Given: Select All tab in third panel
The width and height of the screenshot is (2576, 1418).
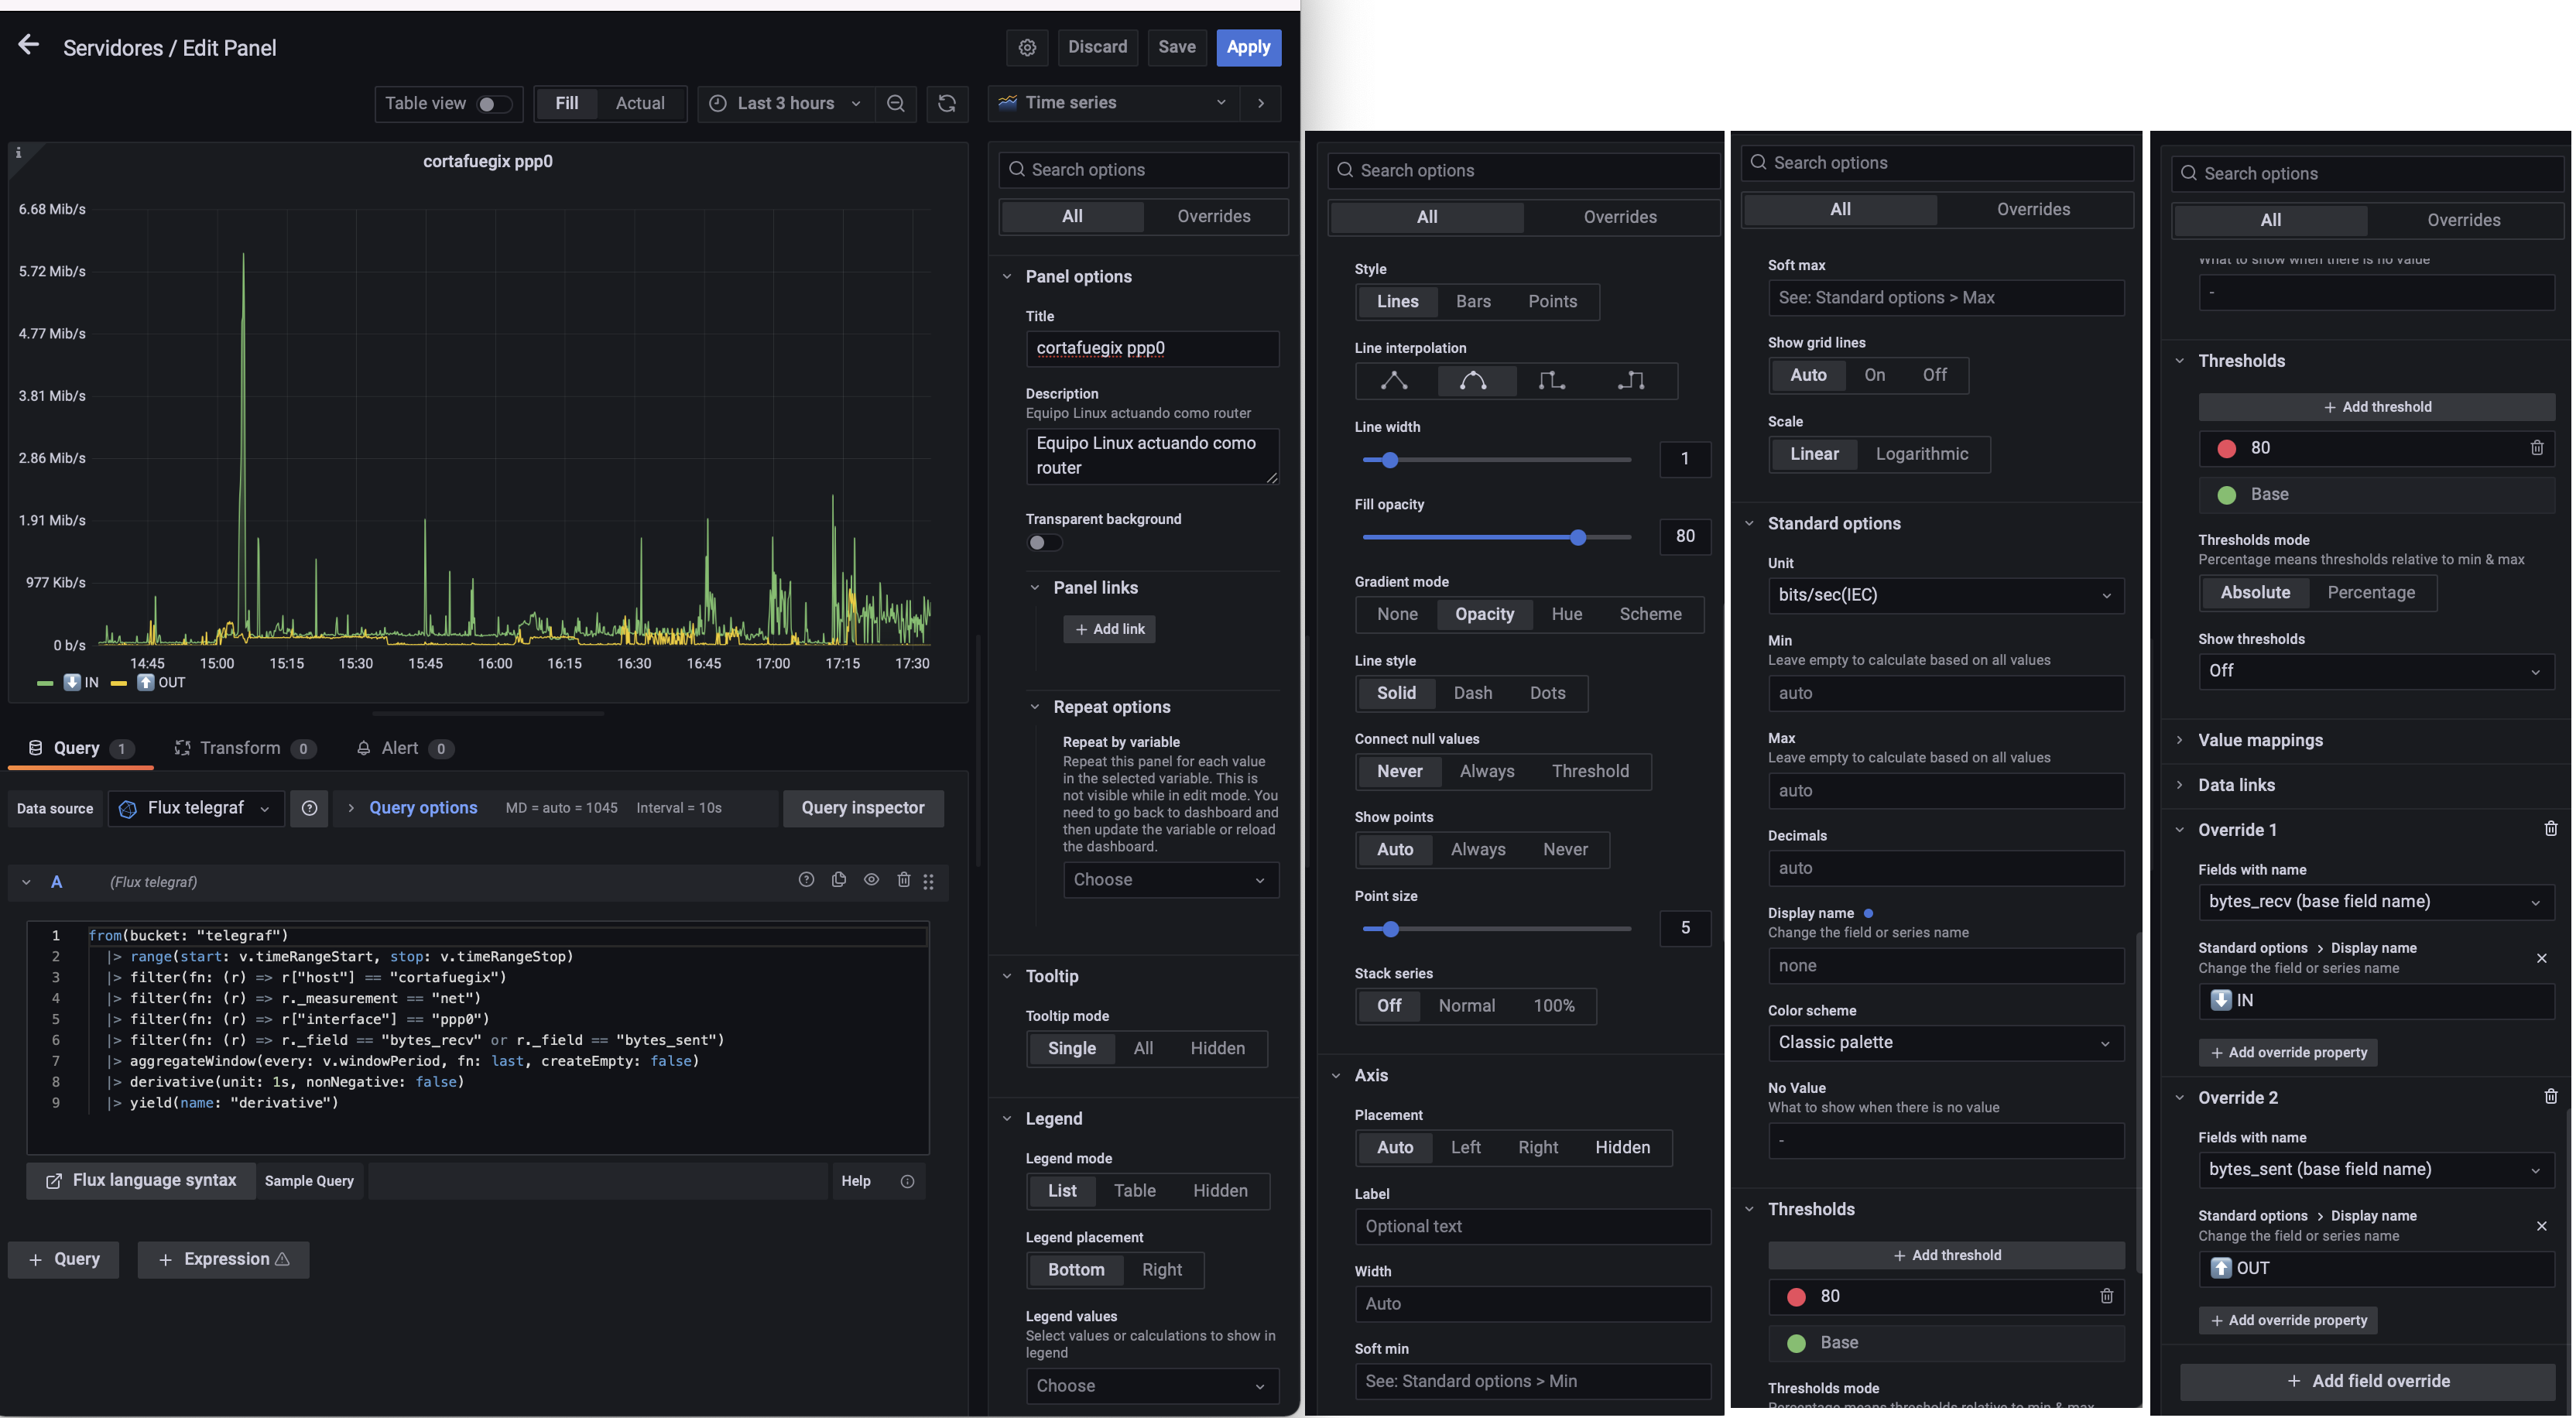Looking at the screenshot, I should pos(1840,210).
